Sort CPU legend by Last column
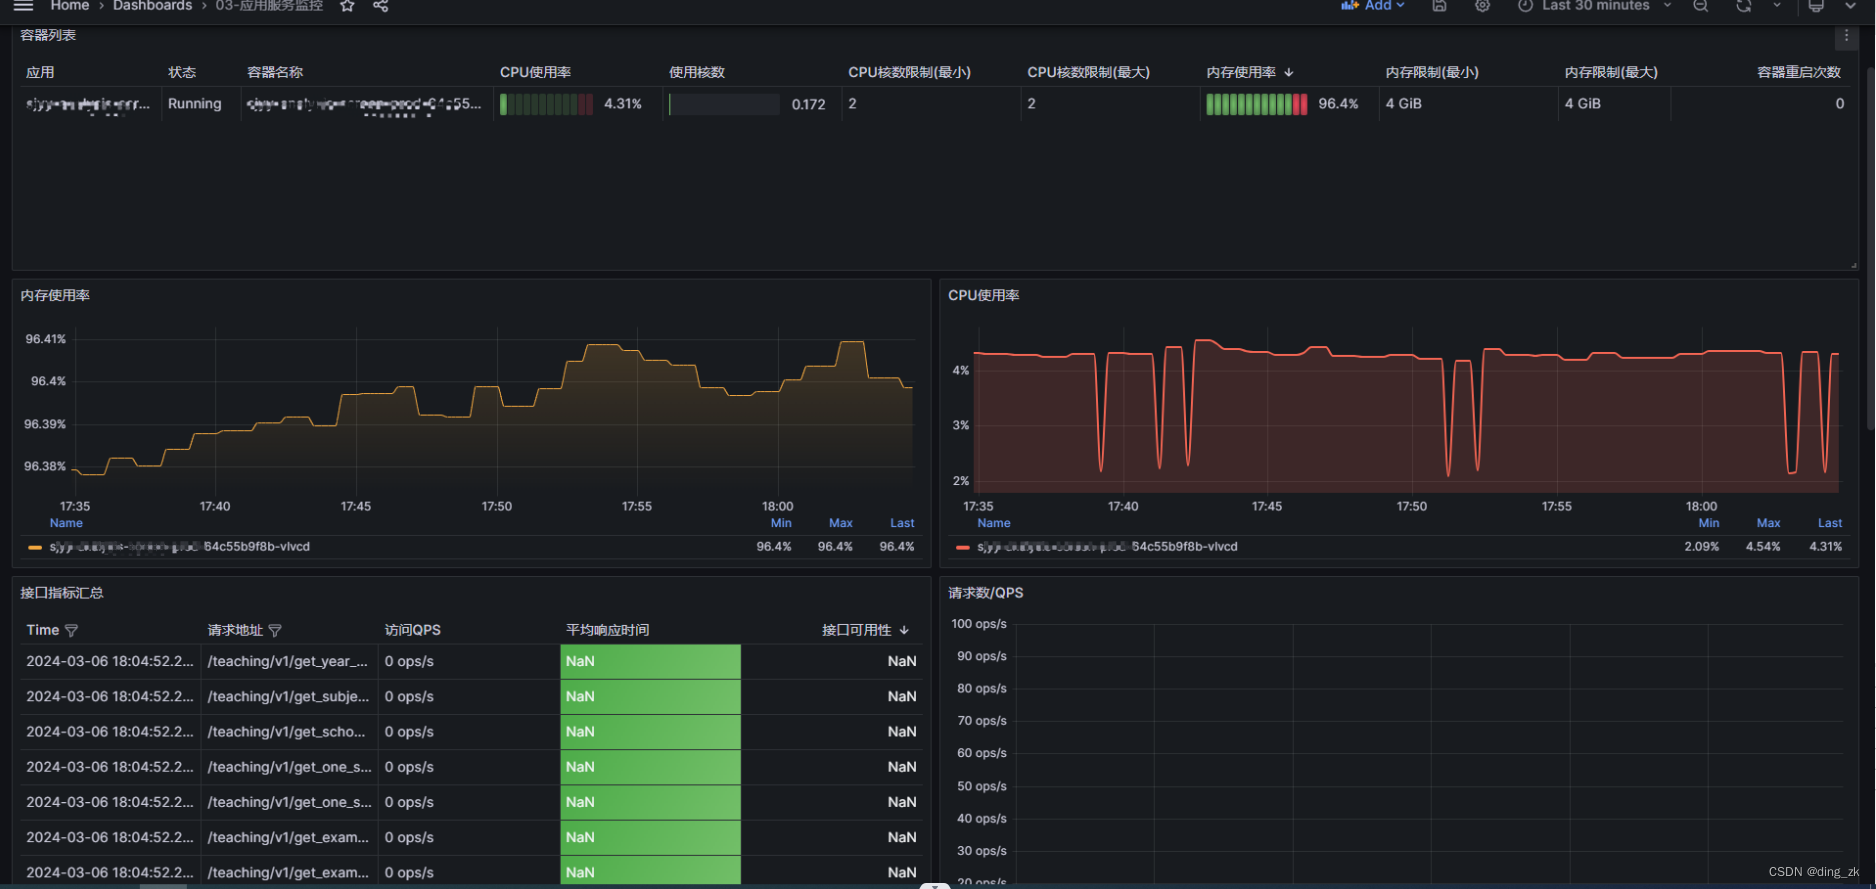The width and height of the screenshot is (1876, 889). click(1830, 523)
